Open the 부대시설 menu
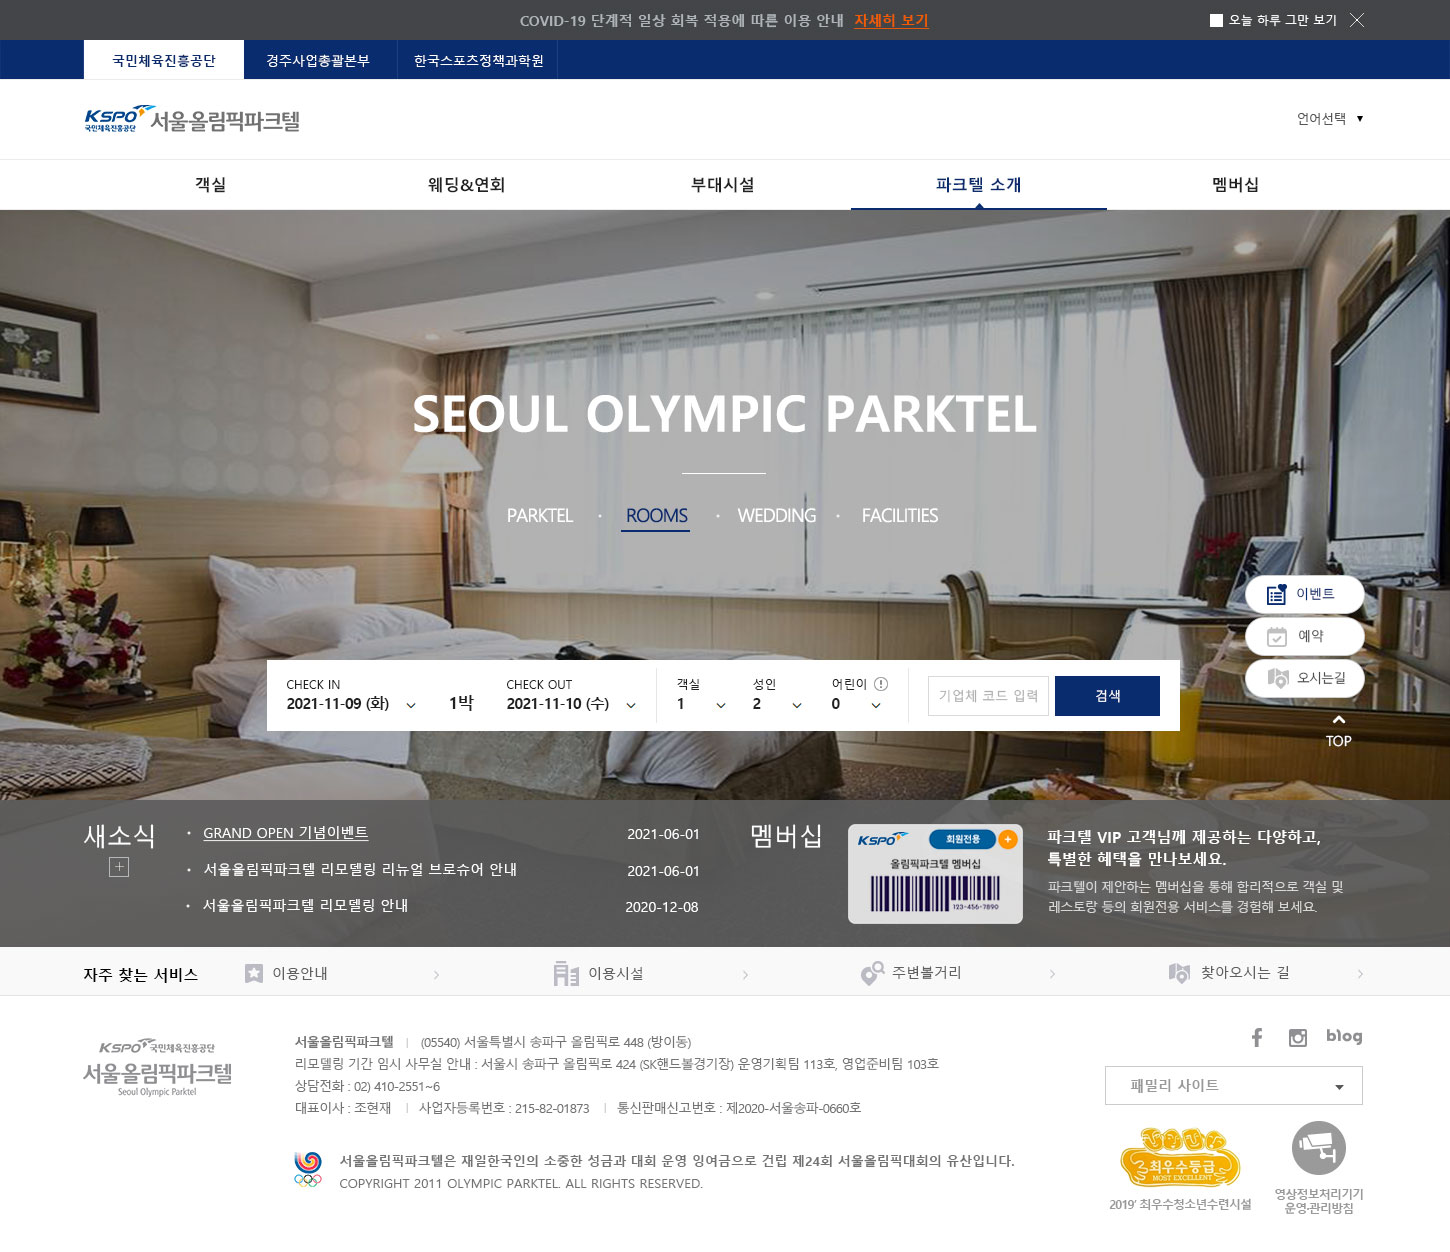Image resolution: width=1450 pixels, height=1252 pixels. click(722, 185)
